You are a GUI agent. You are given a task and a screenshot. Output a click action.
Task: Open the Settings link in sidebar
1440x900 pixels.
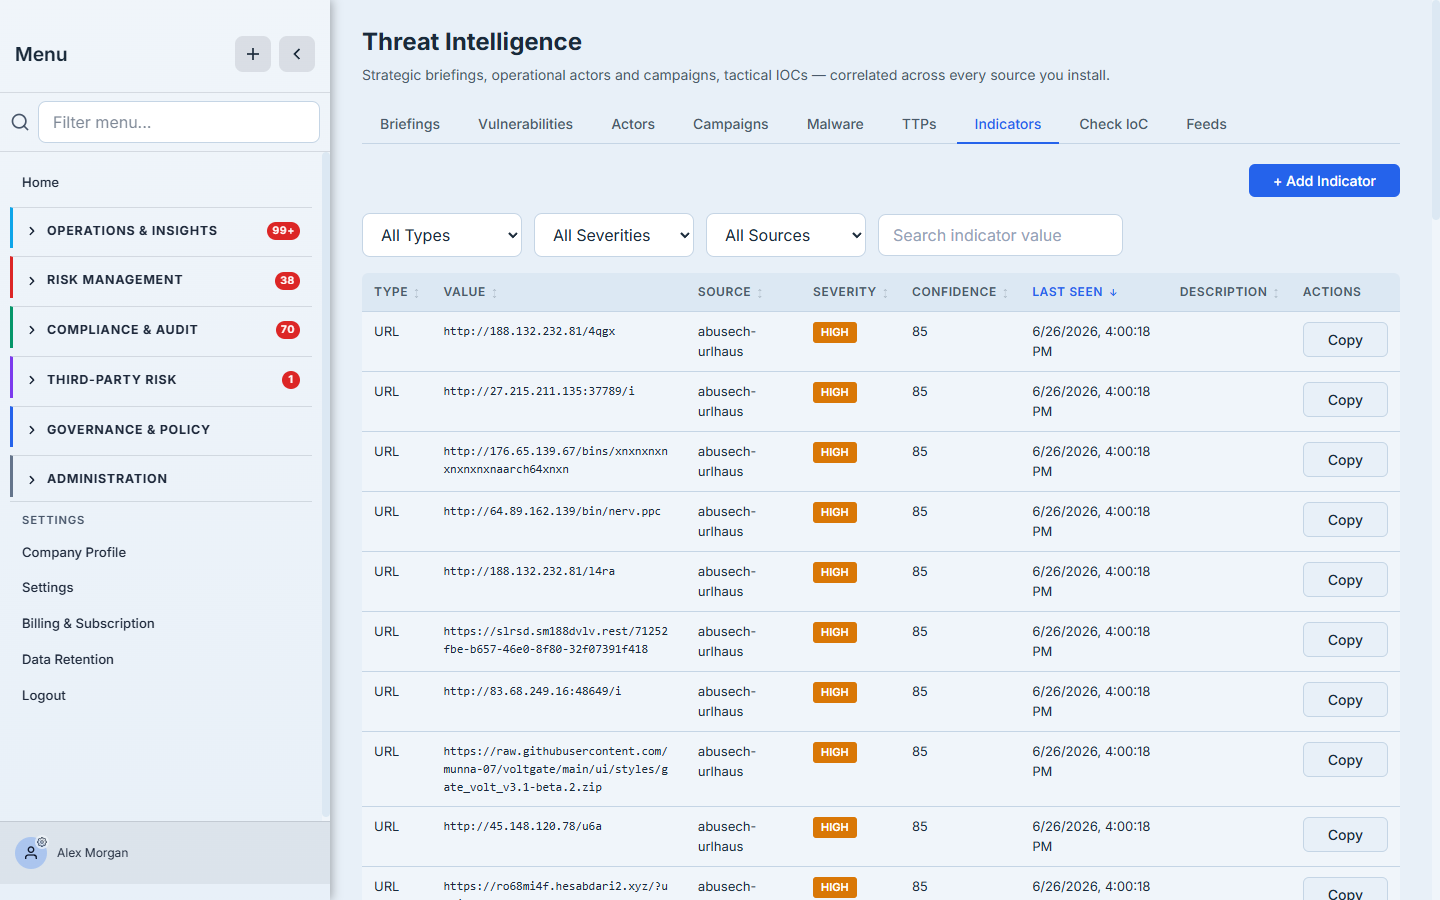(48, 588)
